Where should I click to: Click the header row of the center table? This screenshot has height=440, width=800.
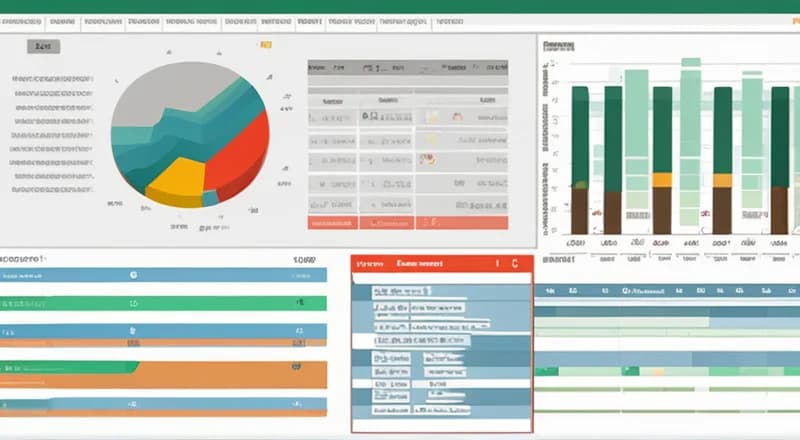pyautogui.click(x=406, y=67)
